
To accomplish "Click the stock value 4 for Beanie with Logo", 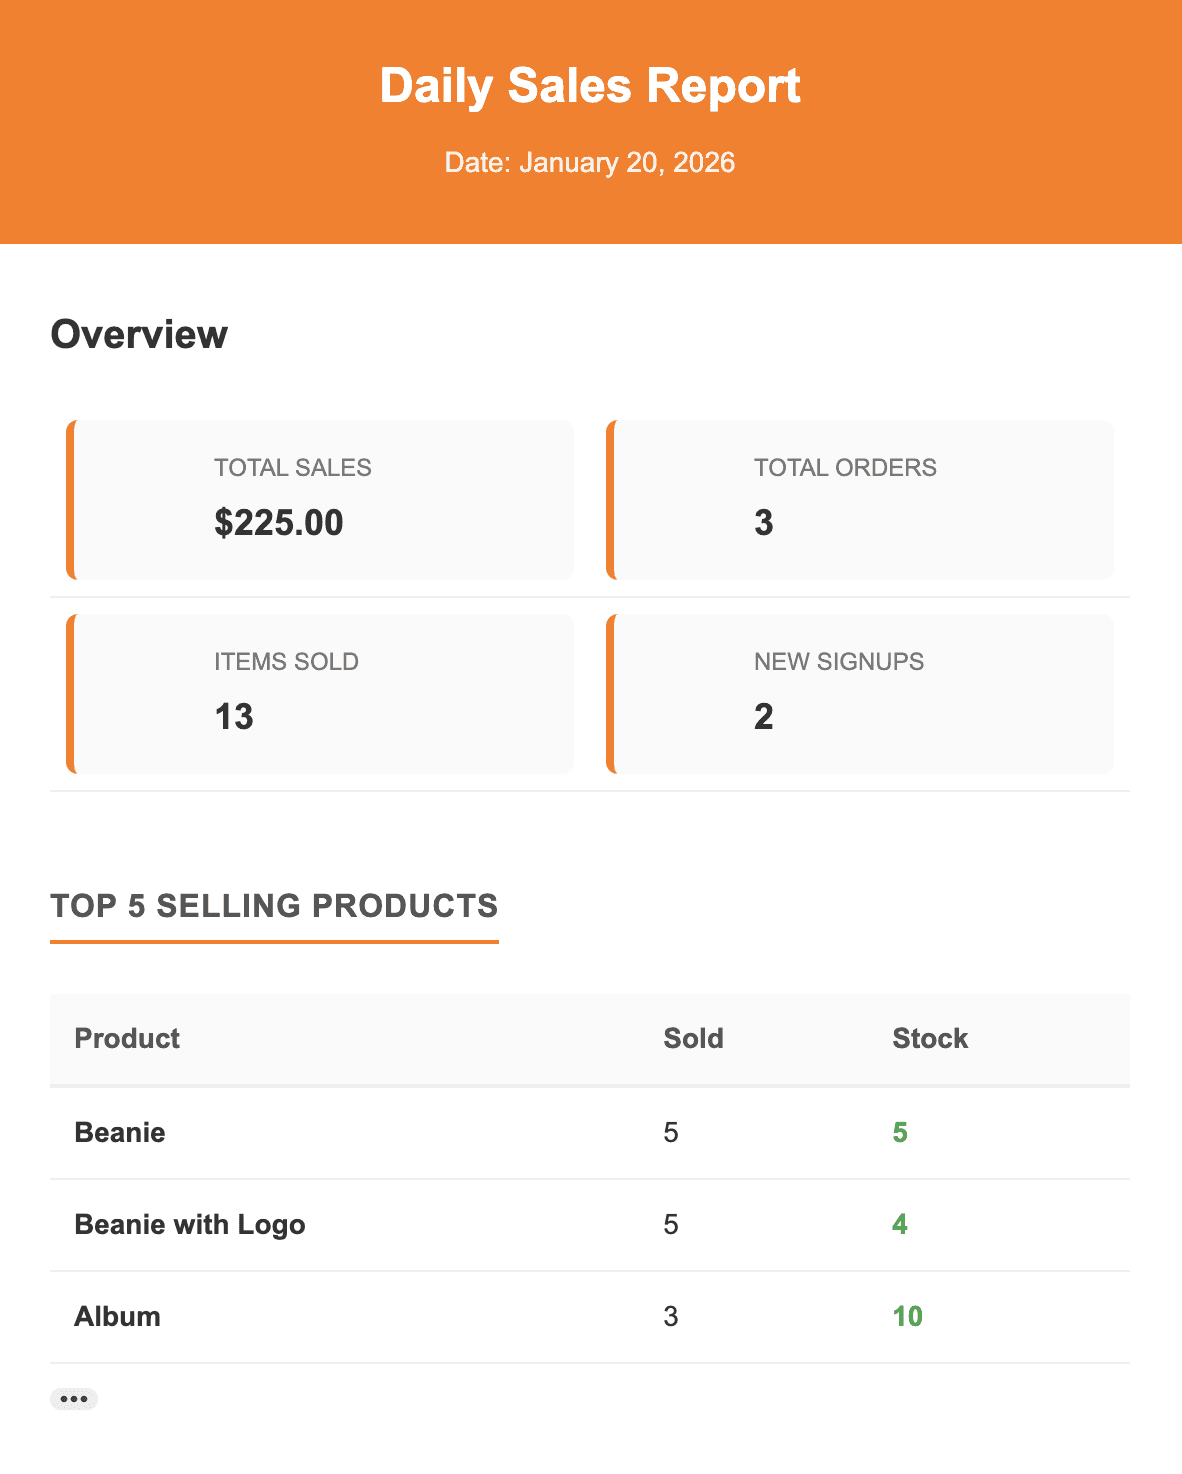I will tap(900, 1225).
